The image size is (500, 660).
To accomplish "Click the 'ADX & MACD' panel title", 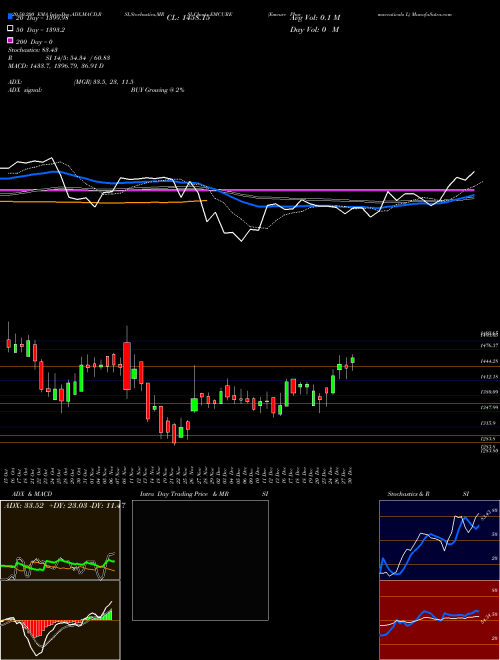I will [32, 494].
